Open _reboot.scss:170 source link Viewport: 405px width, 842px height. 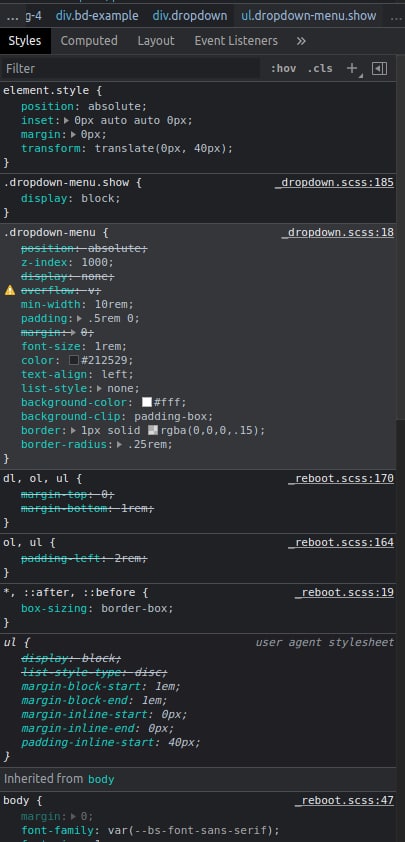click(341, 478)
